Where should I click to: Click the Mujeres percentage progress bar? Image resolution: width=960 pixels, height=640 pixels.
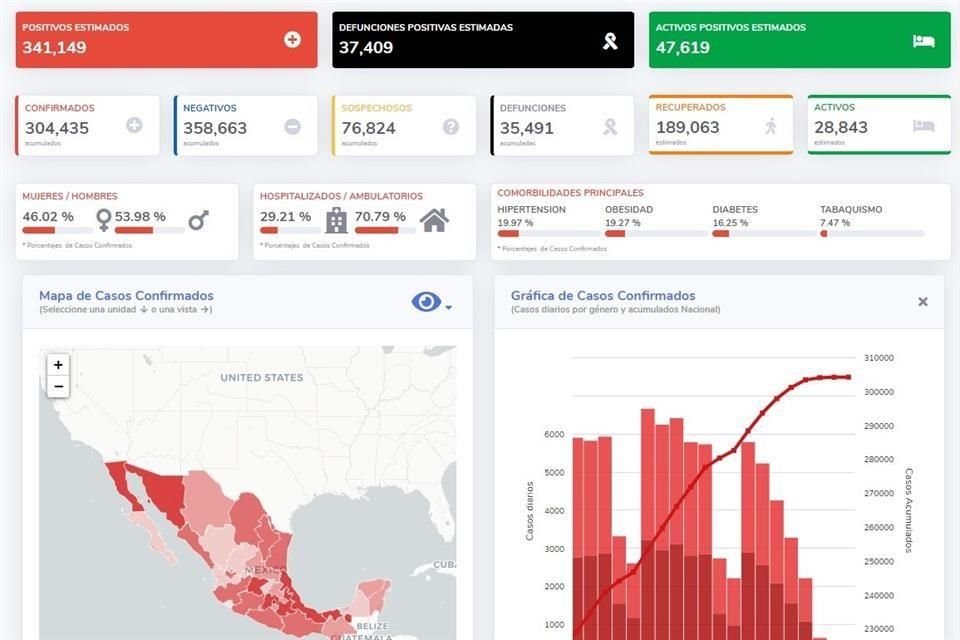pyautogui.click(x=58, y=230)
